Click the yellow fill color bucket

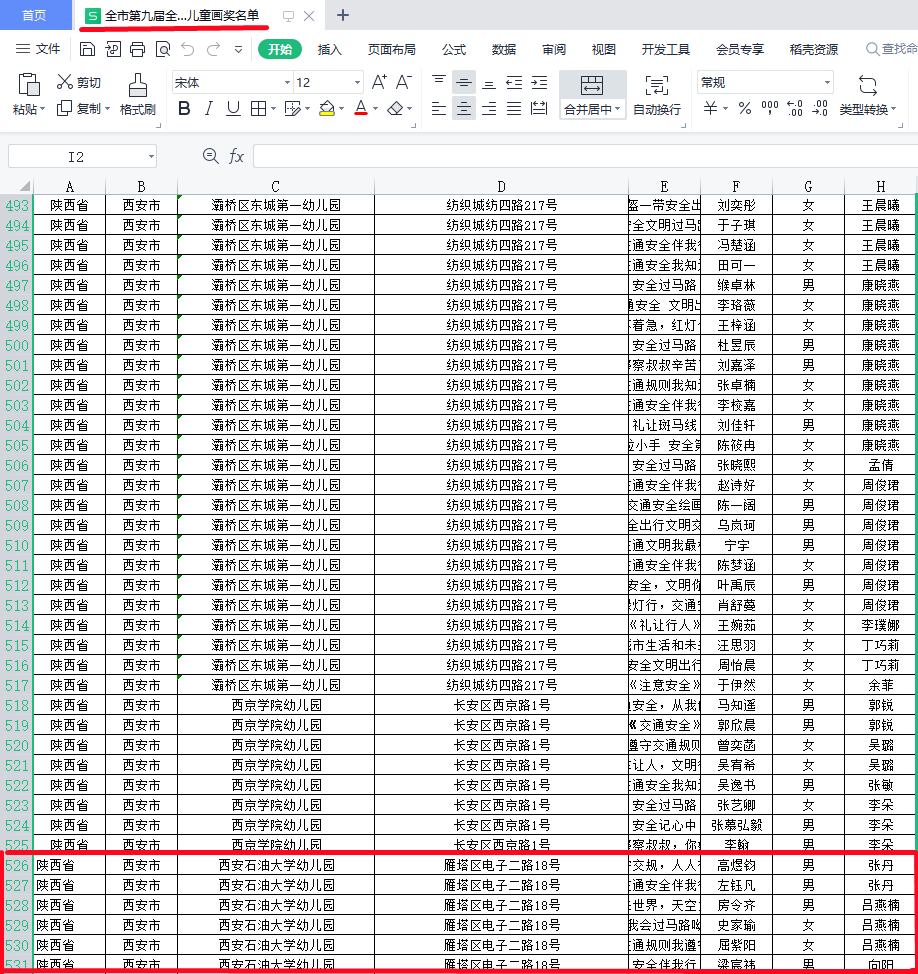327,109
